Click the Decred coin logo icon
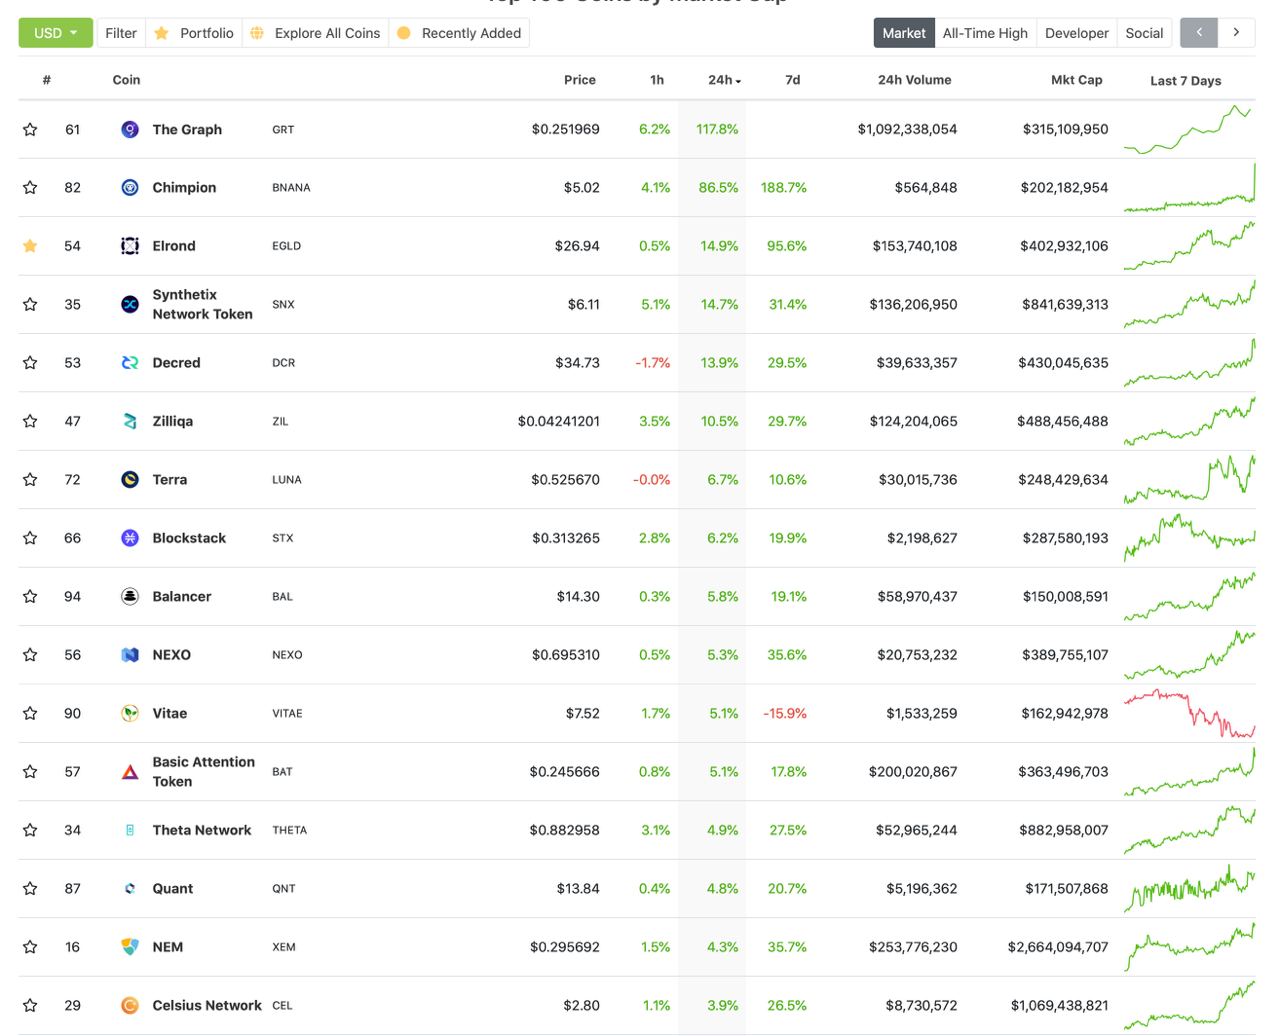 pos(130,363)
